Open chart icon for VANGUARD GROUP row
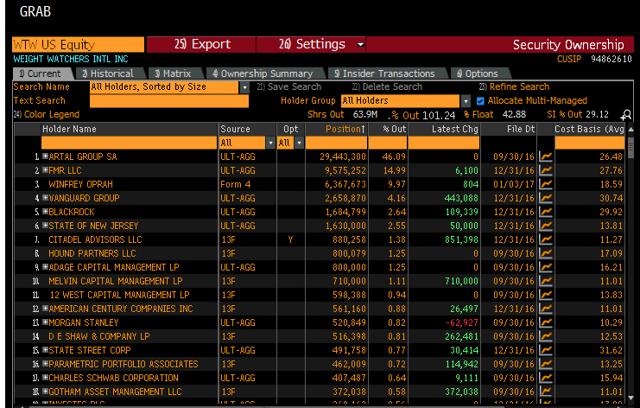Viewport: 640px width, 408px height. coord(546,198)
